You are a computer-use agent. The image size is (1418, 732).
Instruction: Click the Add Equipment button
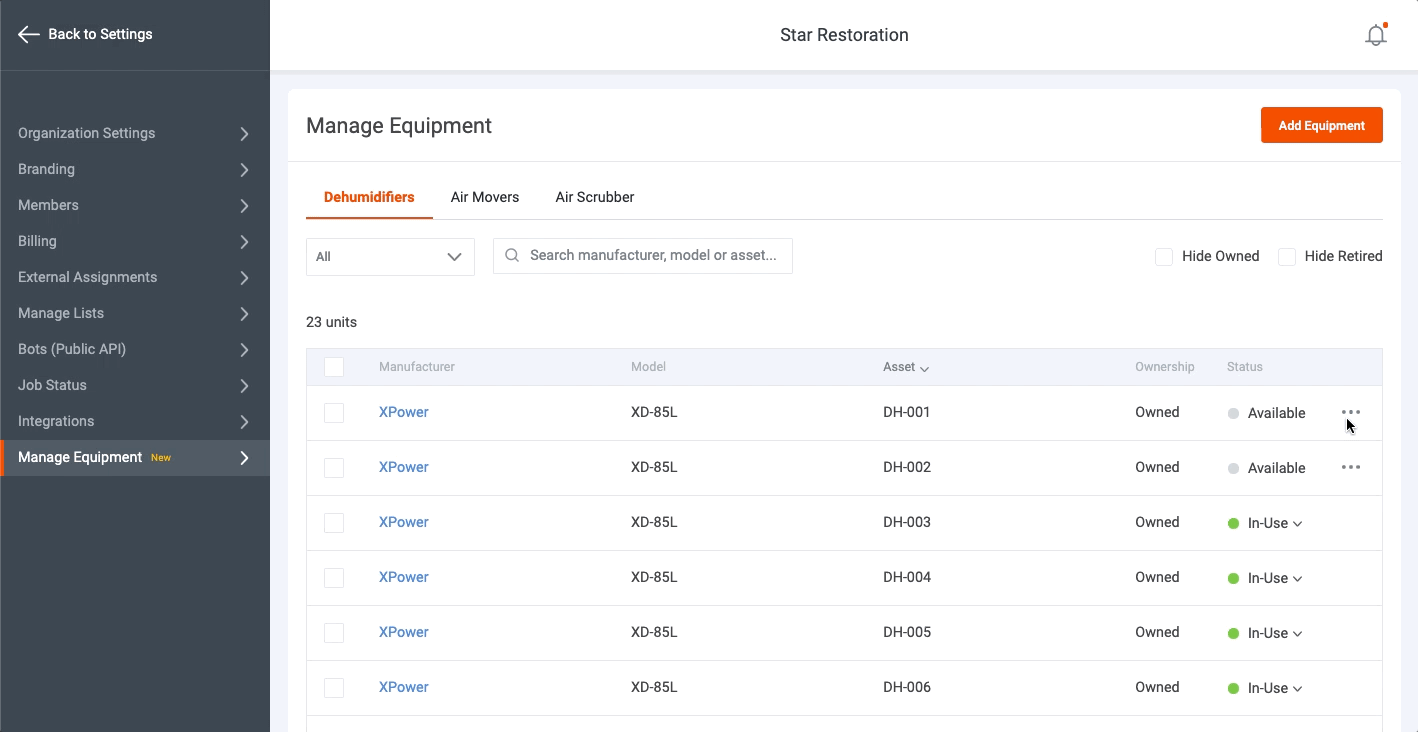pos(1322,125)
